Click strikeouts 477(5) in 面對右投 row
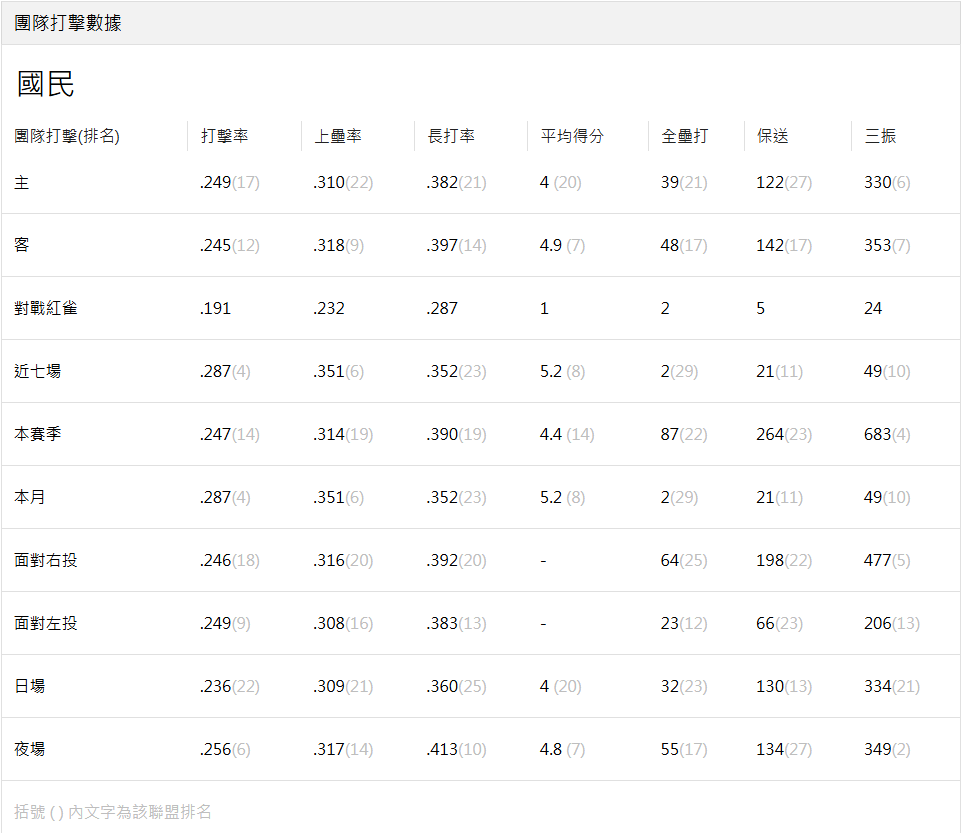 [887, 560]
